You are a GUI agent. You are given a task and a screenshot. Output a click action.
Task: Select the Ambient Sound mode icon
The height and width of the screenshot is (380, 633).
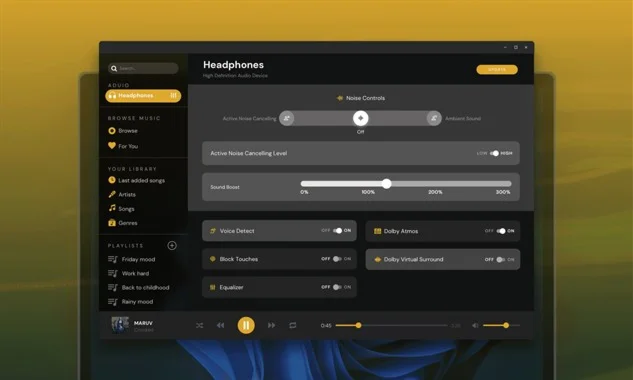coord(434,118)
